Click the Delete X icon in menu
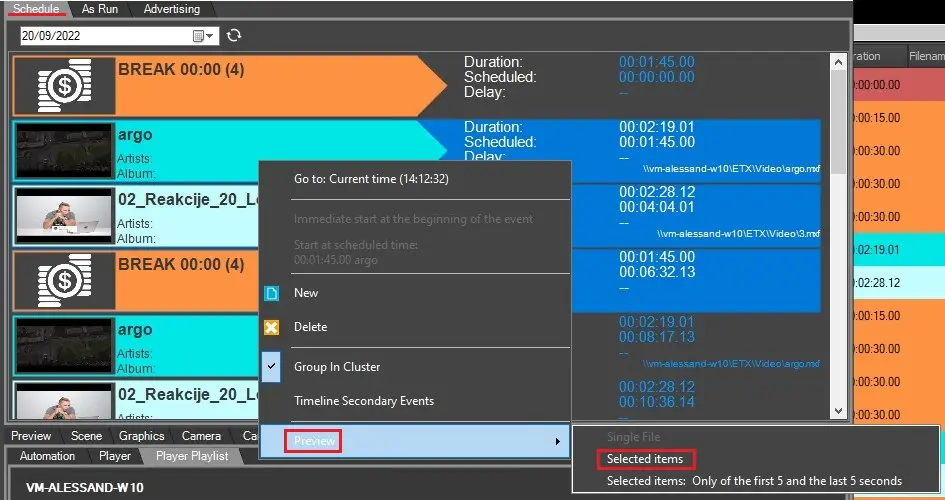Viewport: 945px width, 500px height. point(271,327)
